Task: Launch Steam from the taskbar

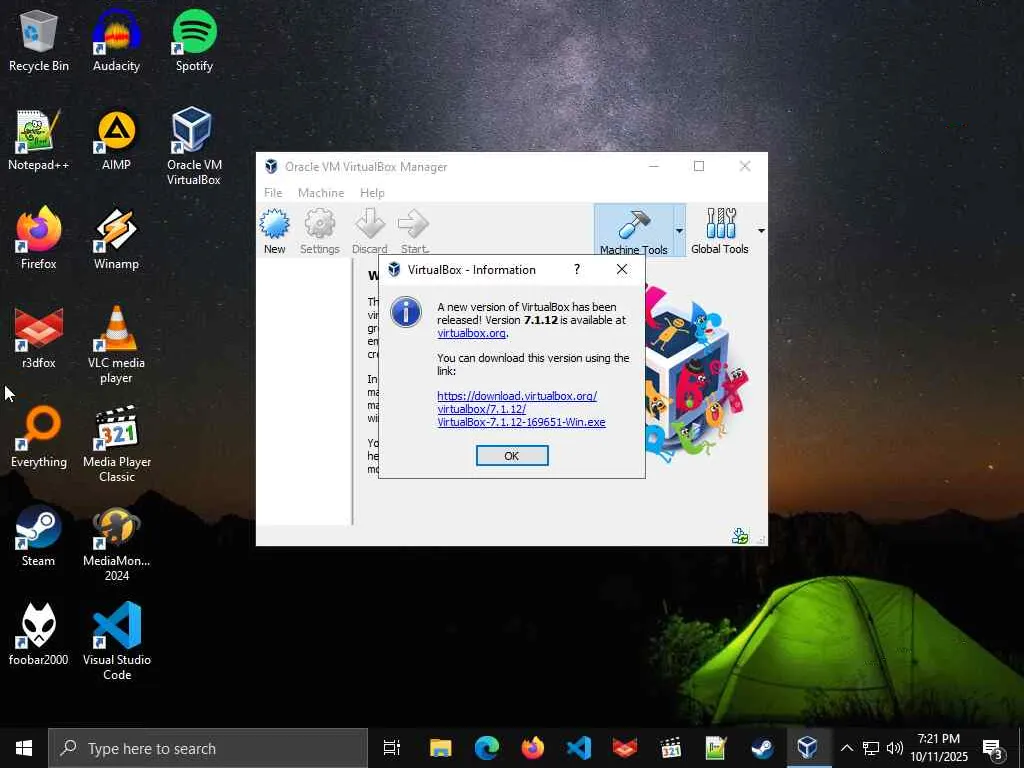Action: [x=762, y=748]
